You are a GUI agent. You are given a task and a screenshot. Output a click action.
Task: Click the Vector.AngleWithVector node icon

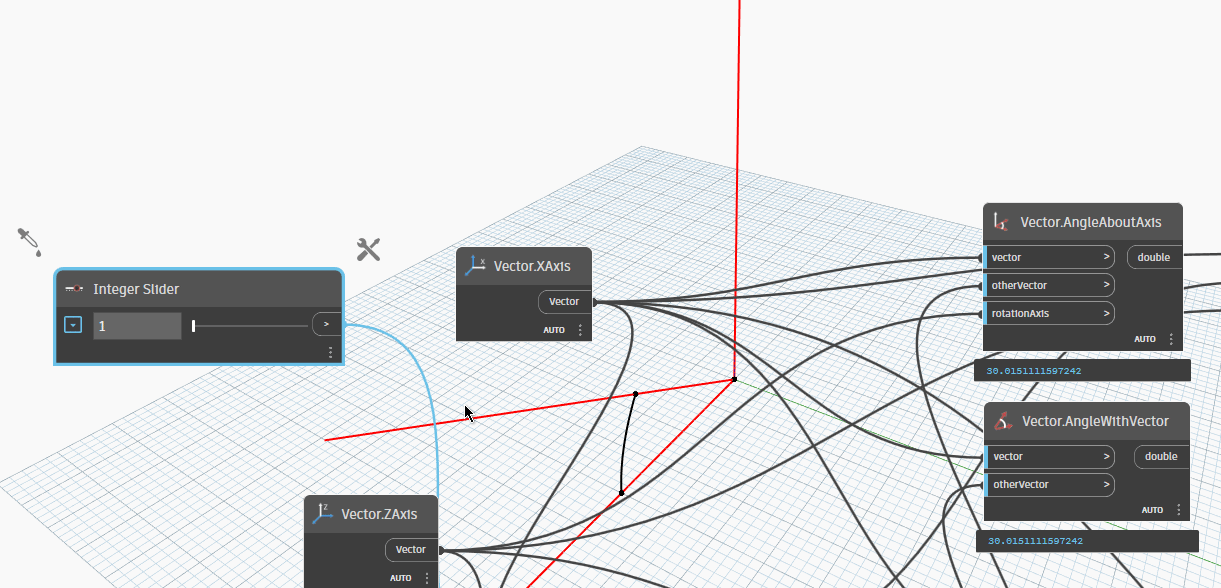(1003, 421)
